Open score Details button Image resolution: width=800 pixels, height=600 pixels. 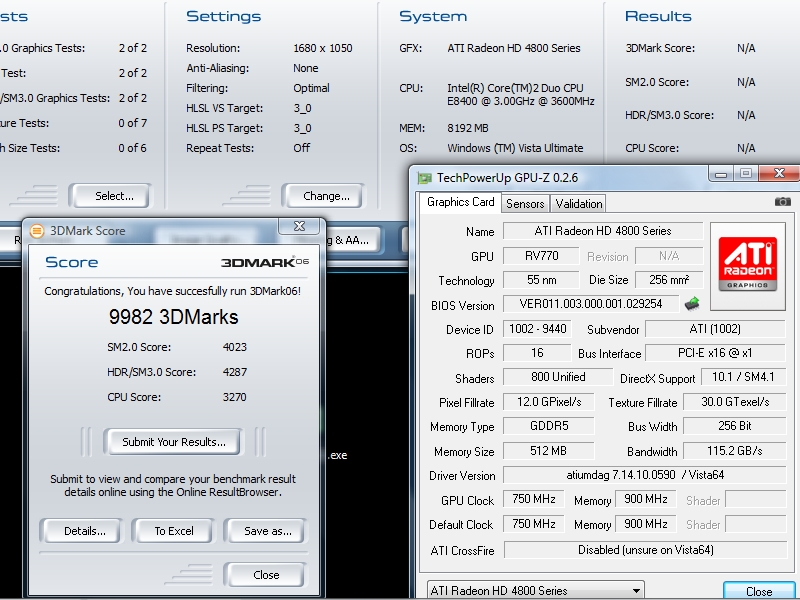pos(82,531)
